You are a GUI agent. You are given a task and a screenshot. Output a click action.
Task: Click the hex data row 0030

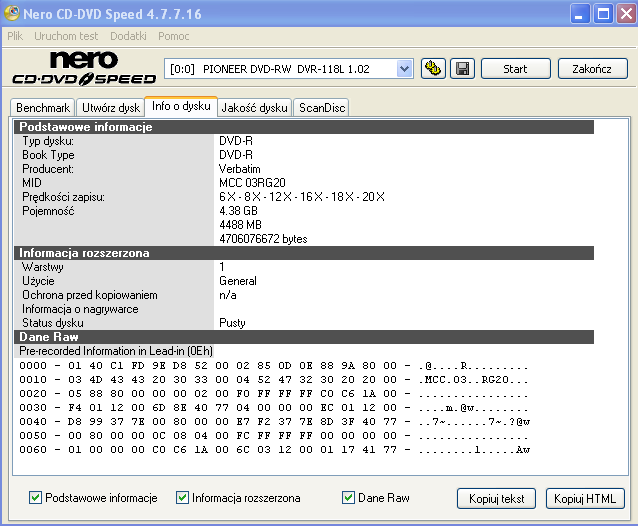pos(273,408)
